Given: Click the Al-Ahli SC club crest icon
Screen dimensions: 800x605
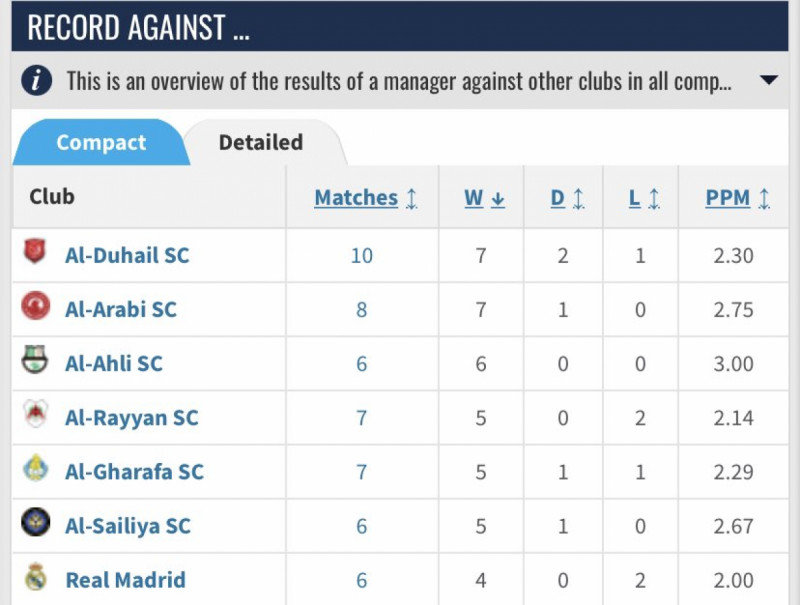Looking at the screenshot, I should (35, 362).
